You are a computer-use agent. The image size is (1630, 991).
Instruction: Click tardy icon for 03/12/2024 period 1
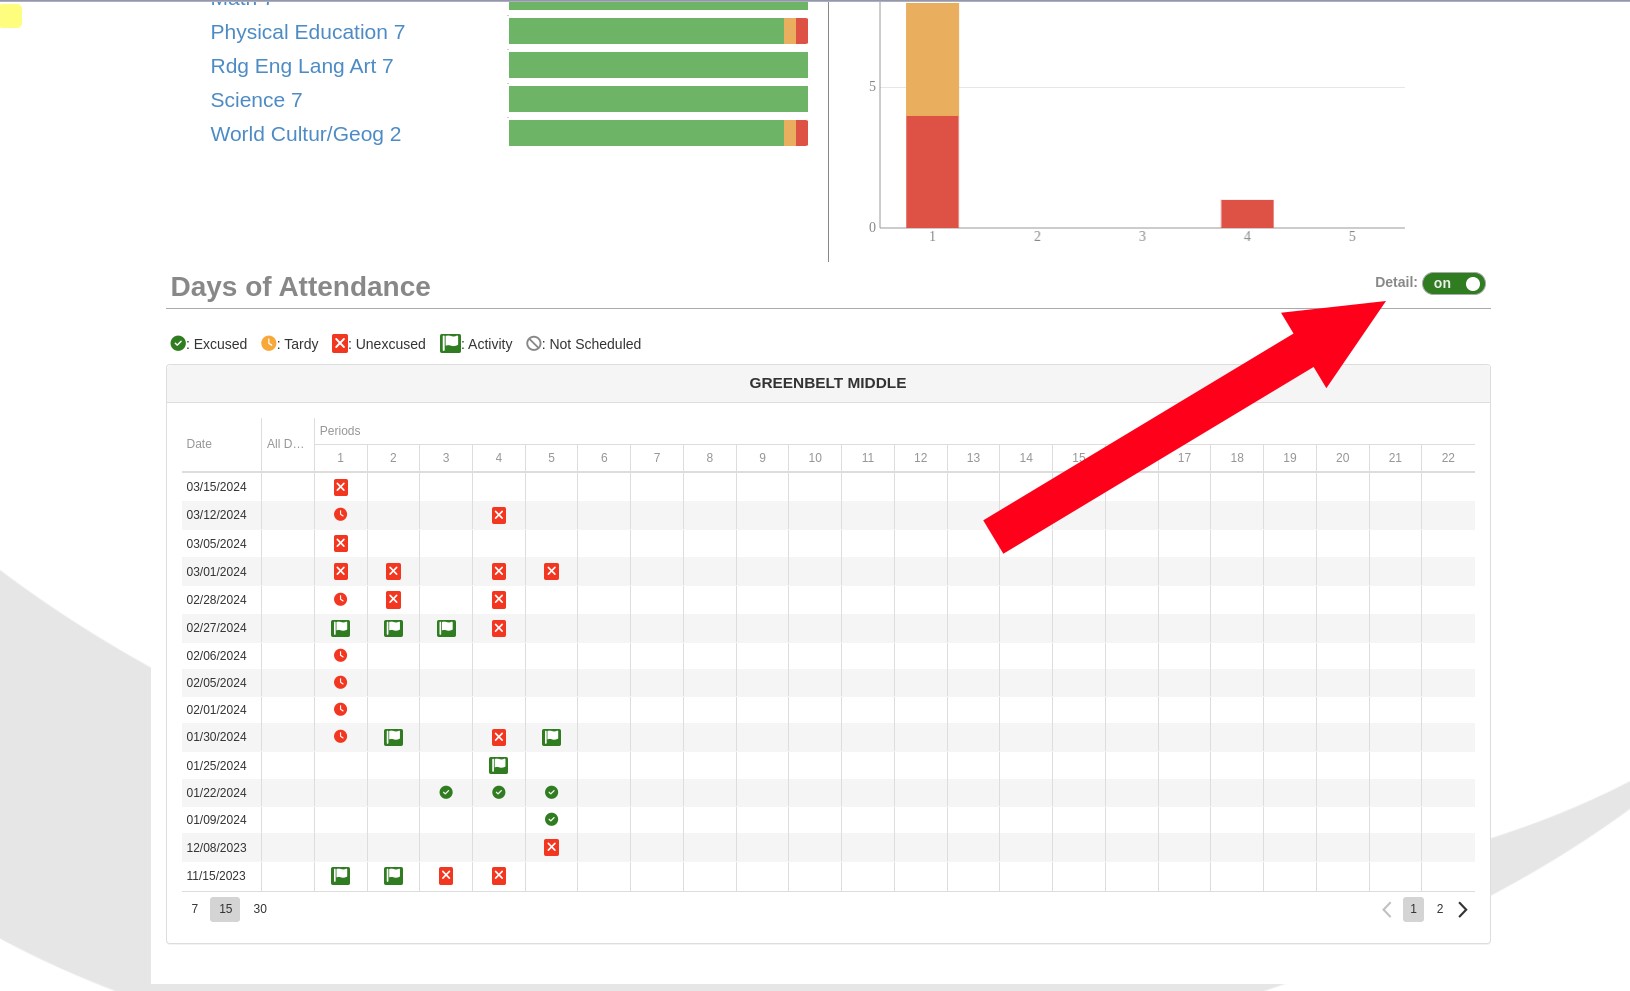[x=340, y=515]
